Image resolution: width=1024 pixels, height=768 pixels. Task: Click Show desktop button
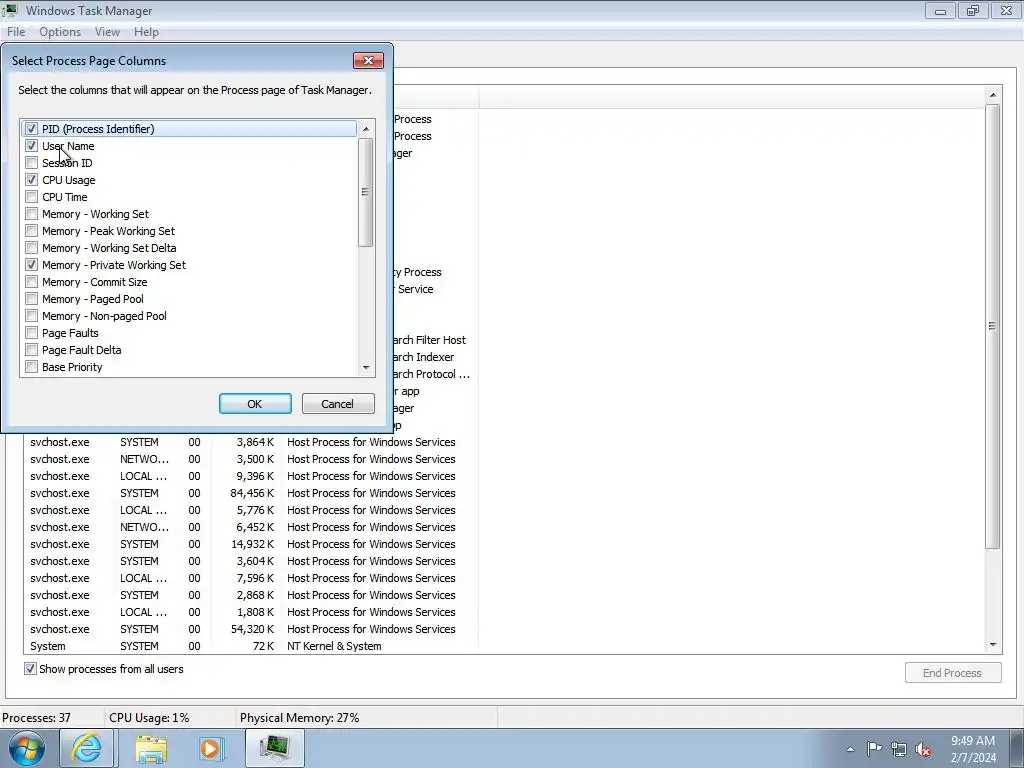1016,748
